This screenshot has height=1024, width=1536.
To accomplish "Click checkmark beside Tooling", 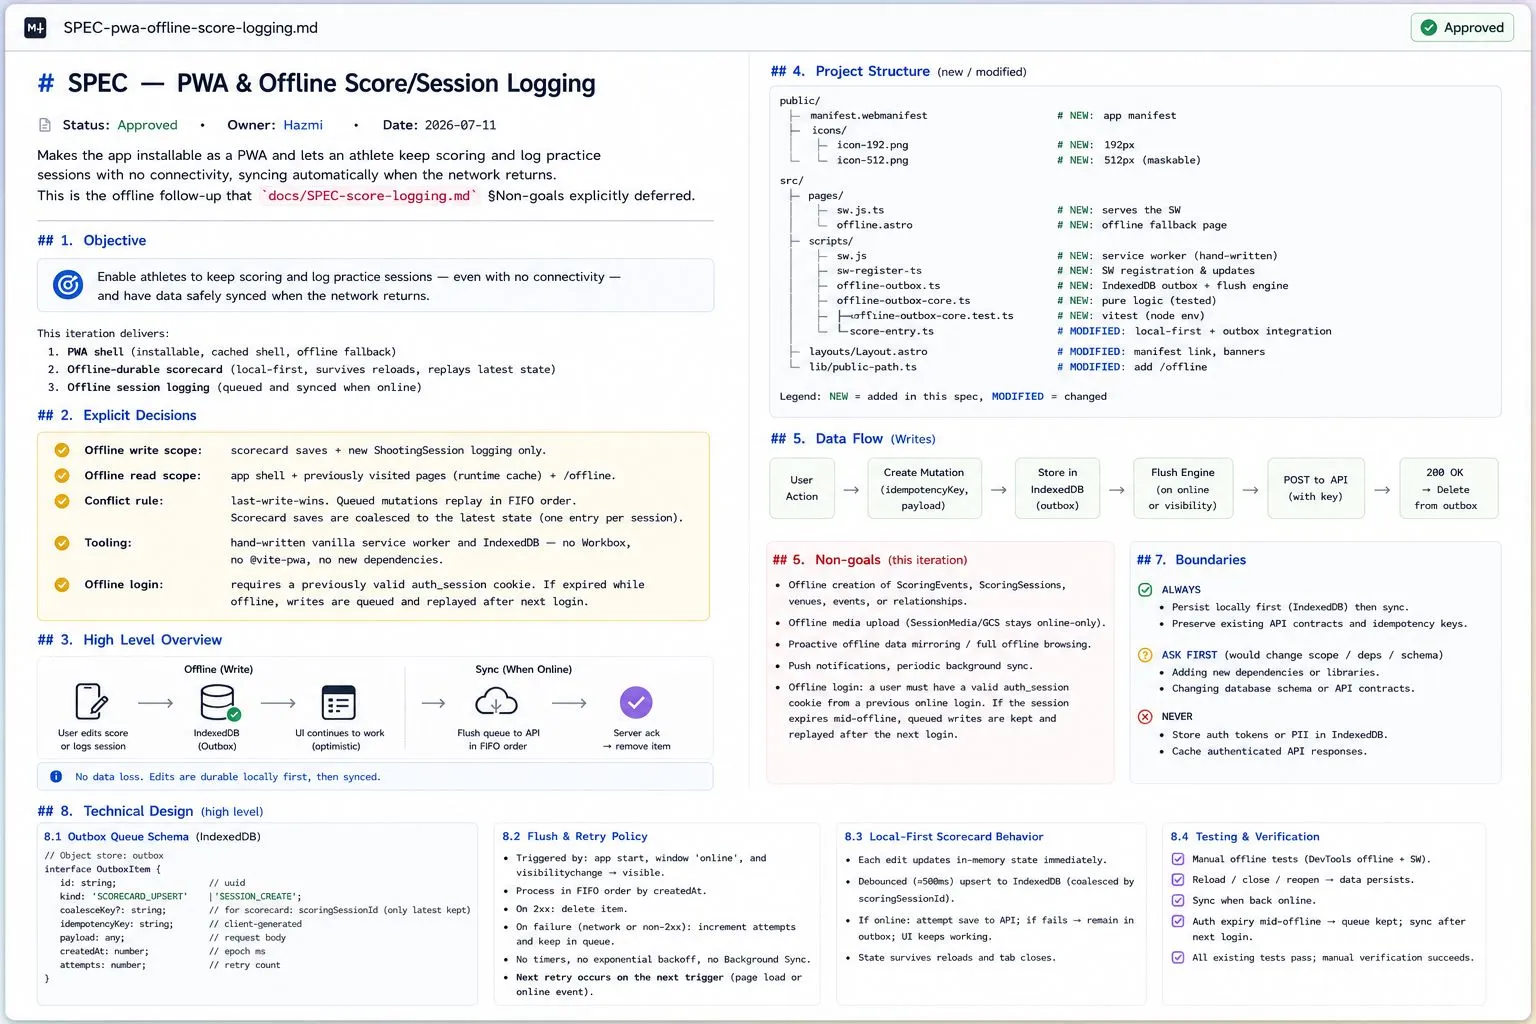I will tap(62, 542).
